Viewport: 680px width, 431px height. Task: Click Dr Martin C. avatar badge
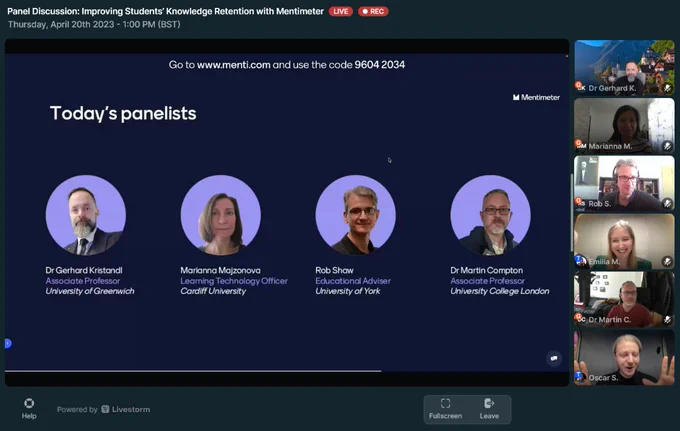coord(580,318)
